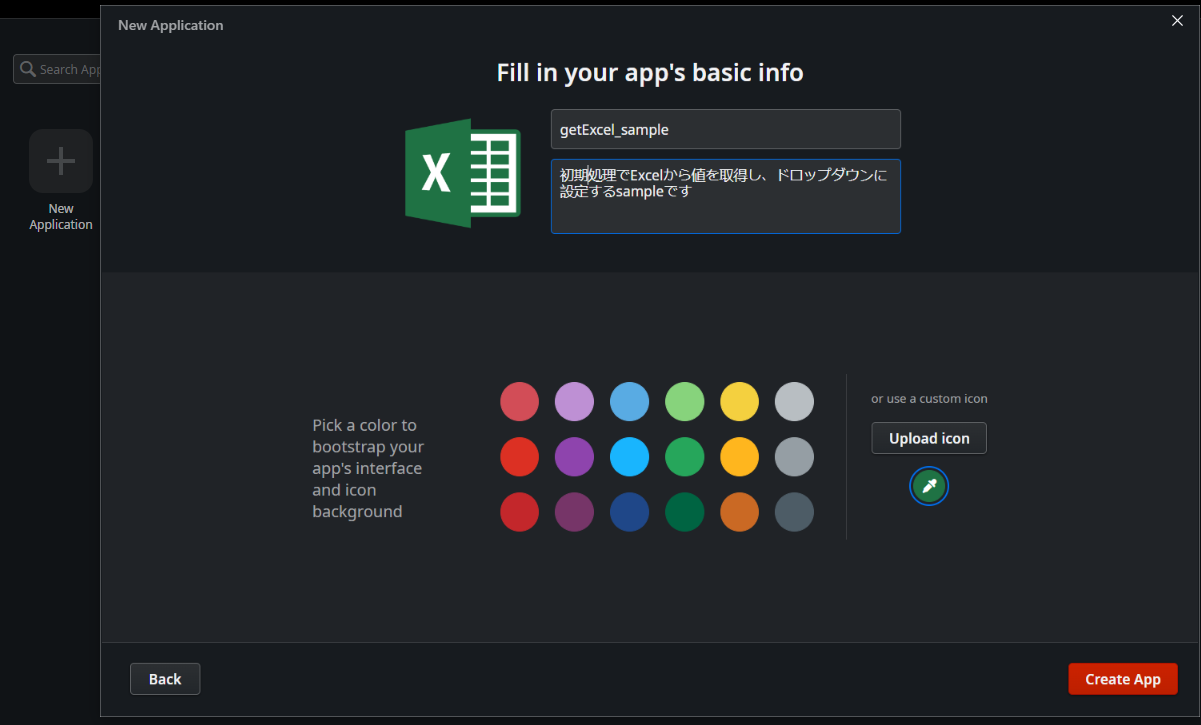Screen dimensions: 1201x725
Task: Click the New Application plus tile
Action: (61, 161)
